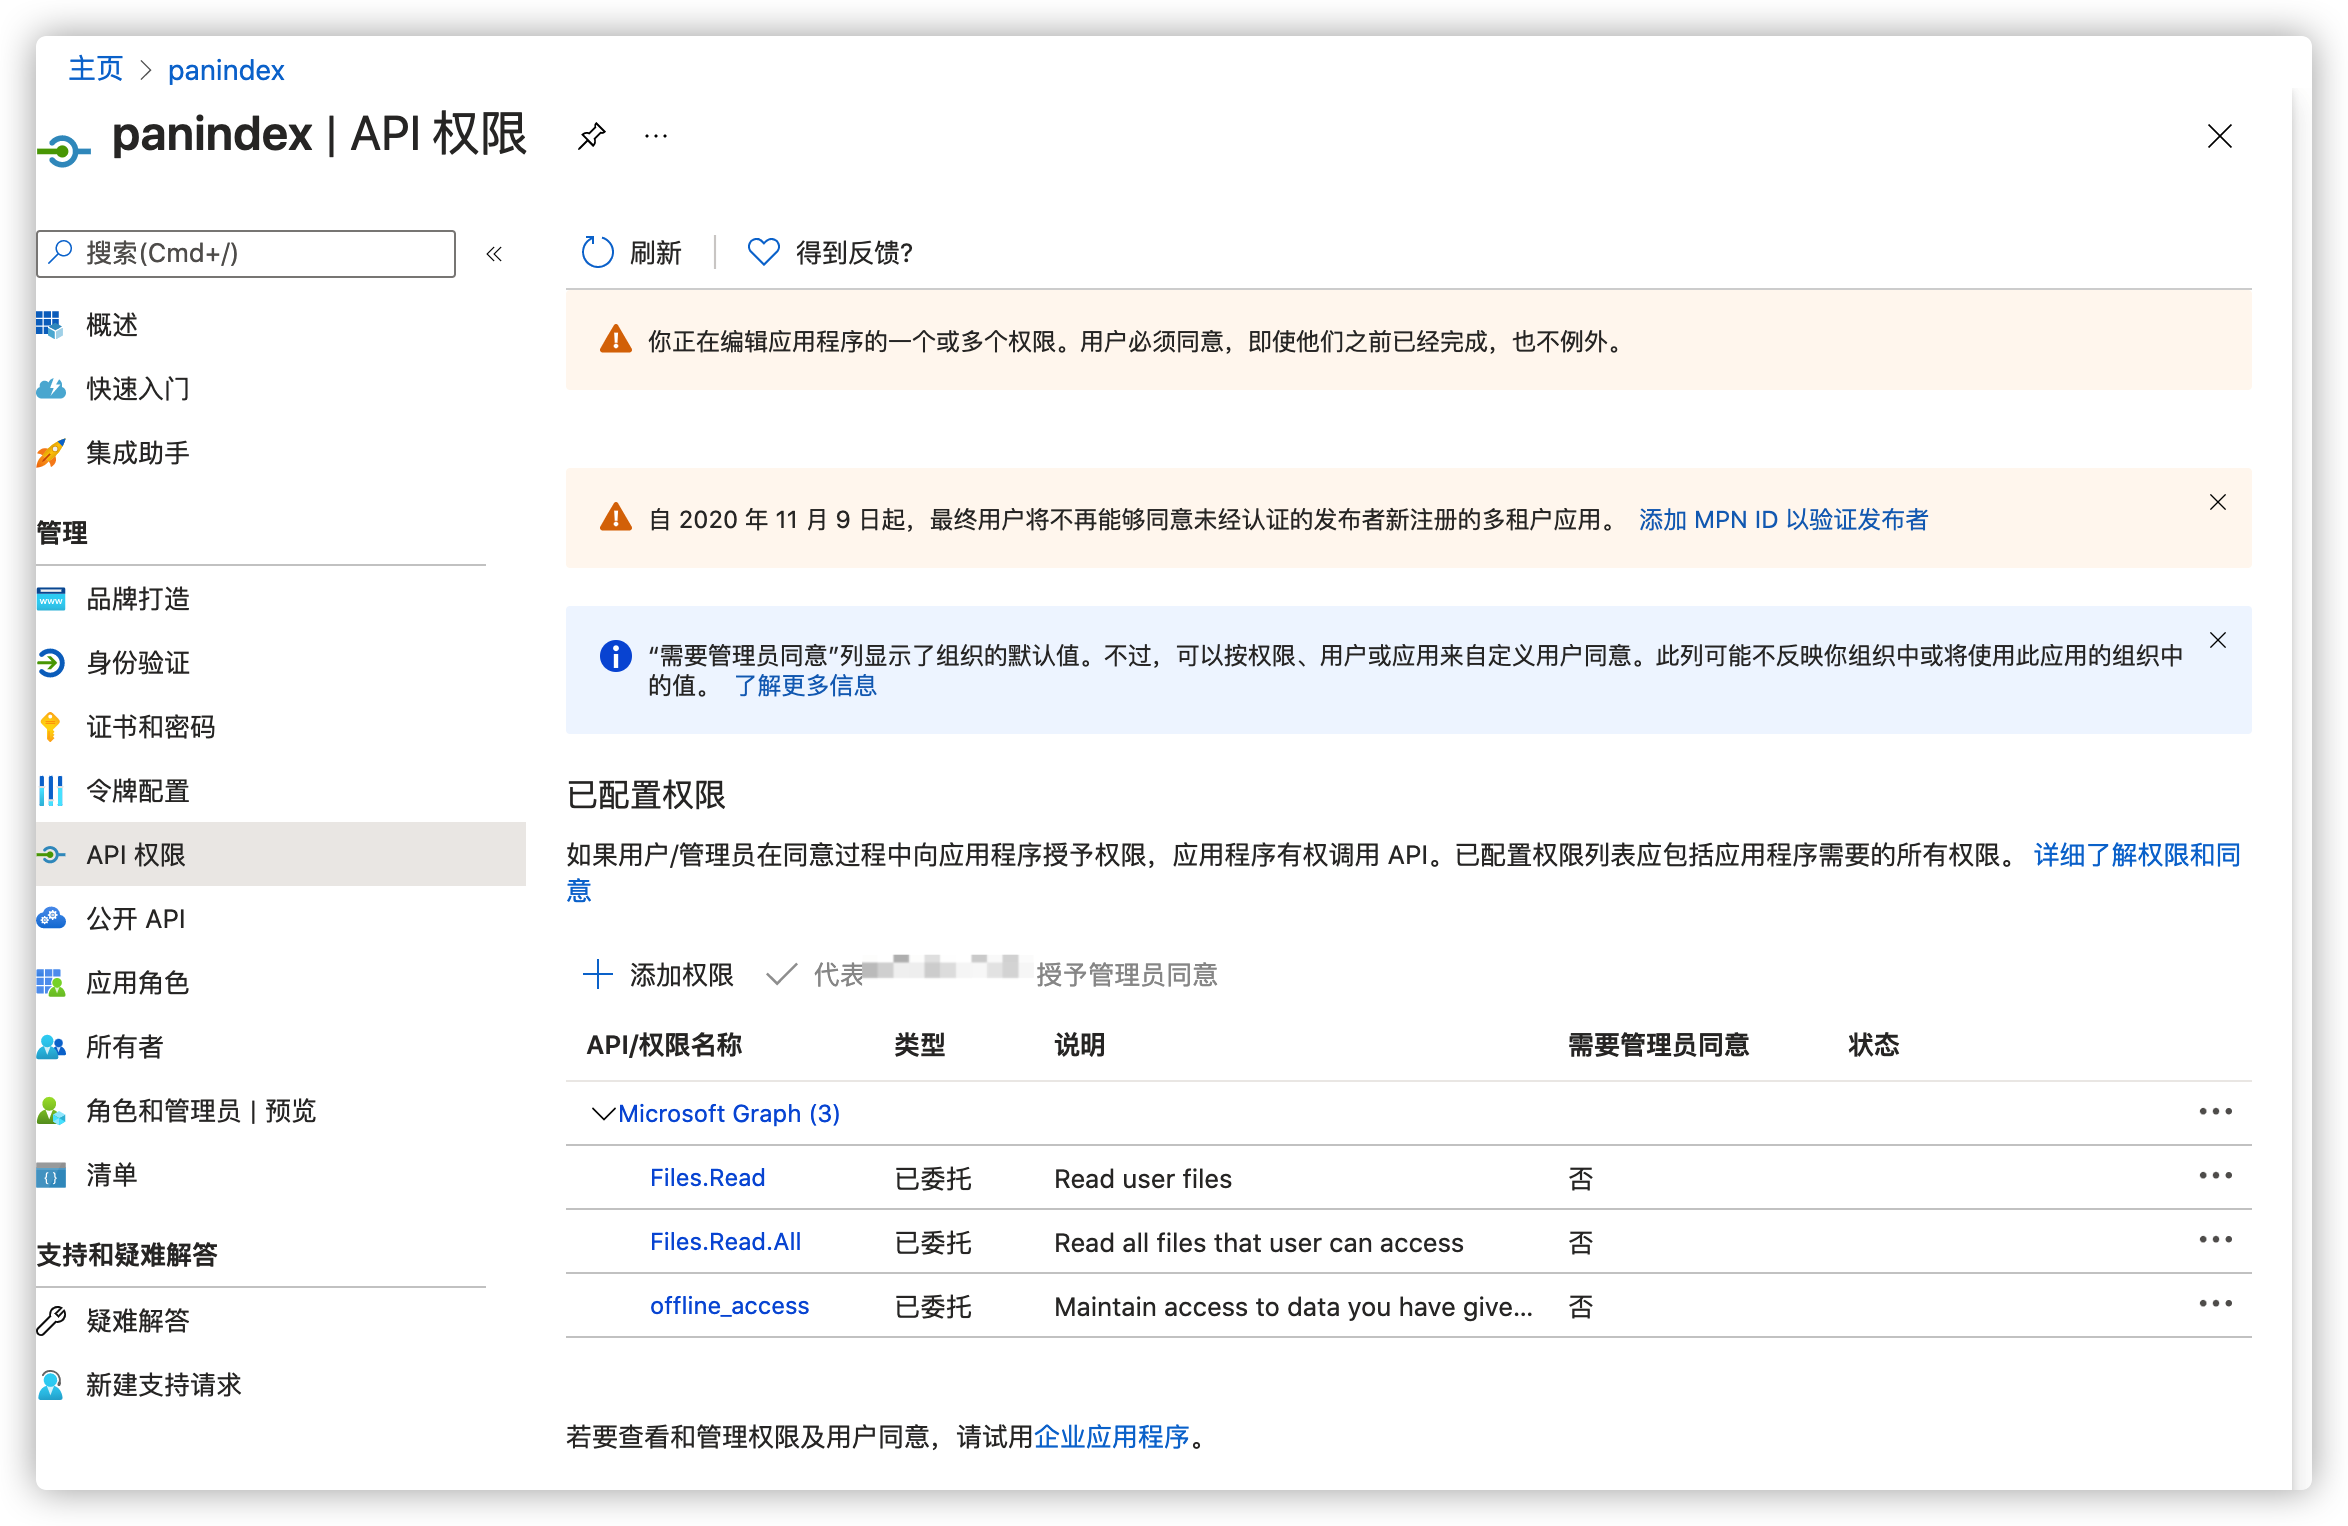Open the Files.Read.All permission details
2348x1526 pixels.
tap(724, 1241)
